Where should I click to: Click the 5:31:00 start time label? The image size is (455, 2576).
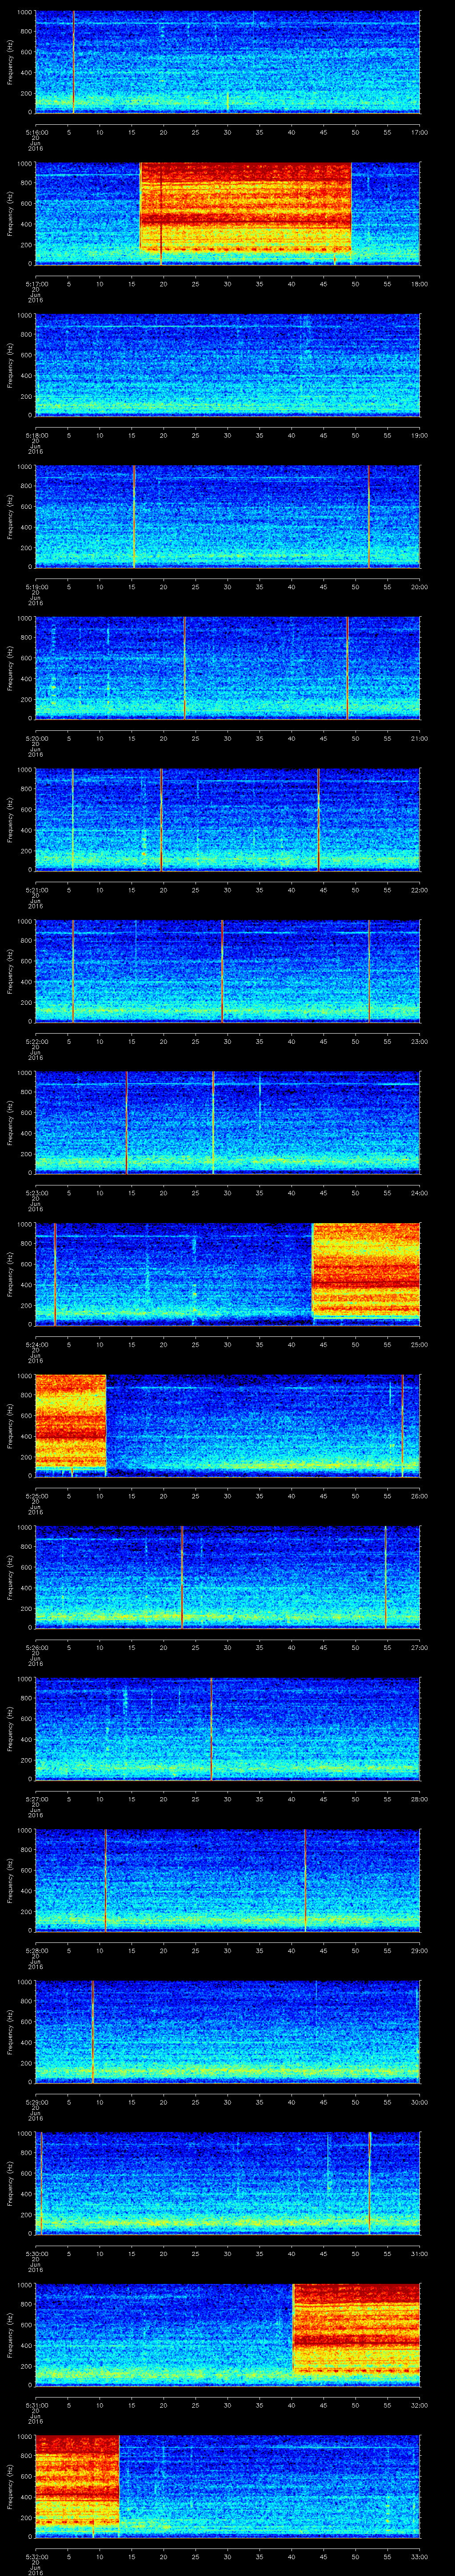[x=36, y=2405]
